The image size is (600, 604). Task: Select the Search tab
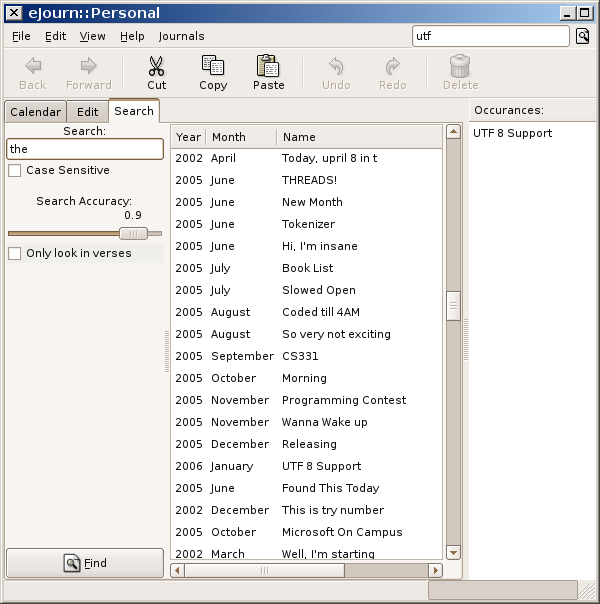(134, 111)
